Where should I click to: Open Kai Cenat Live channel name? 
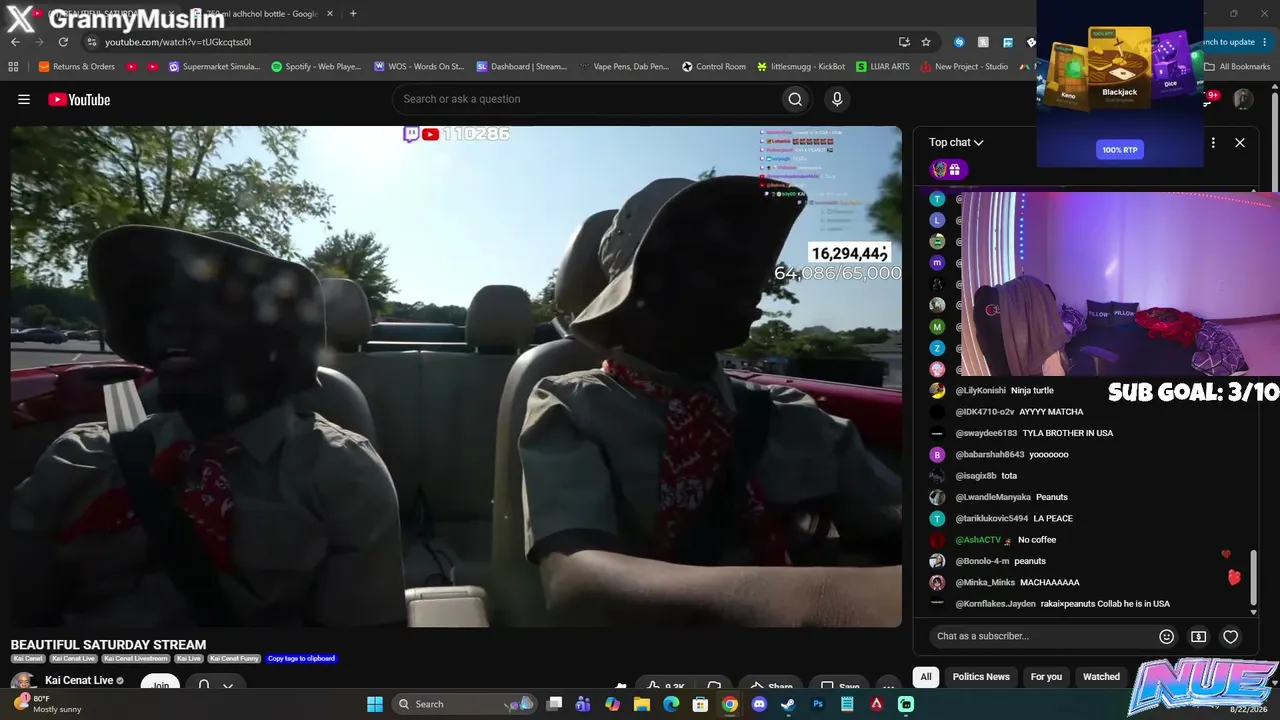click(79, 681)
